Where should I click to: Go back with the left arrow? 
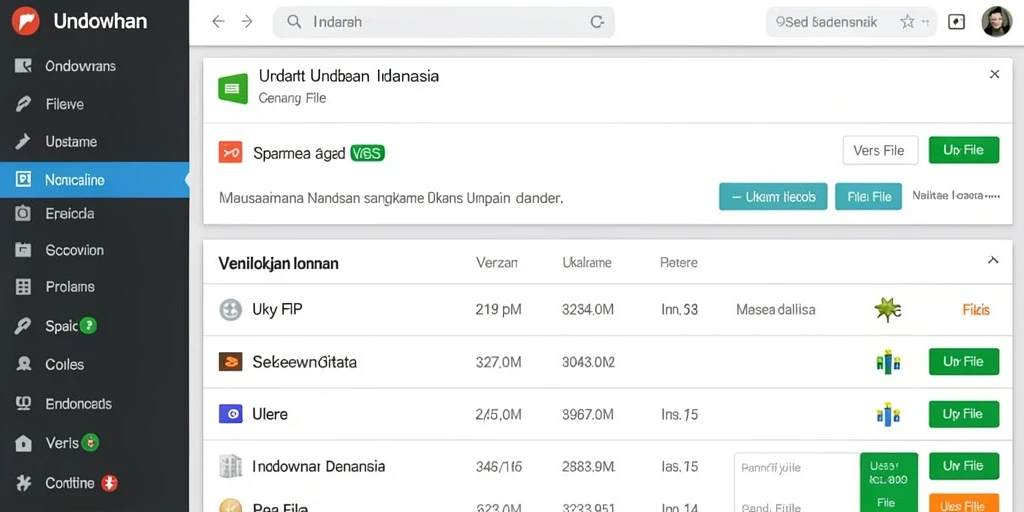[x=218, y=22]
